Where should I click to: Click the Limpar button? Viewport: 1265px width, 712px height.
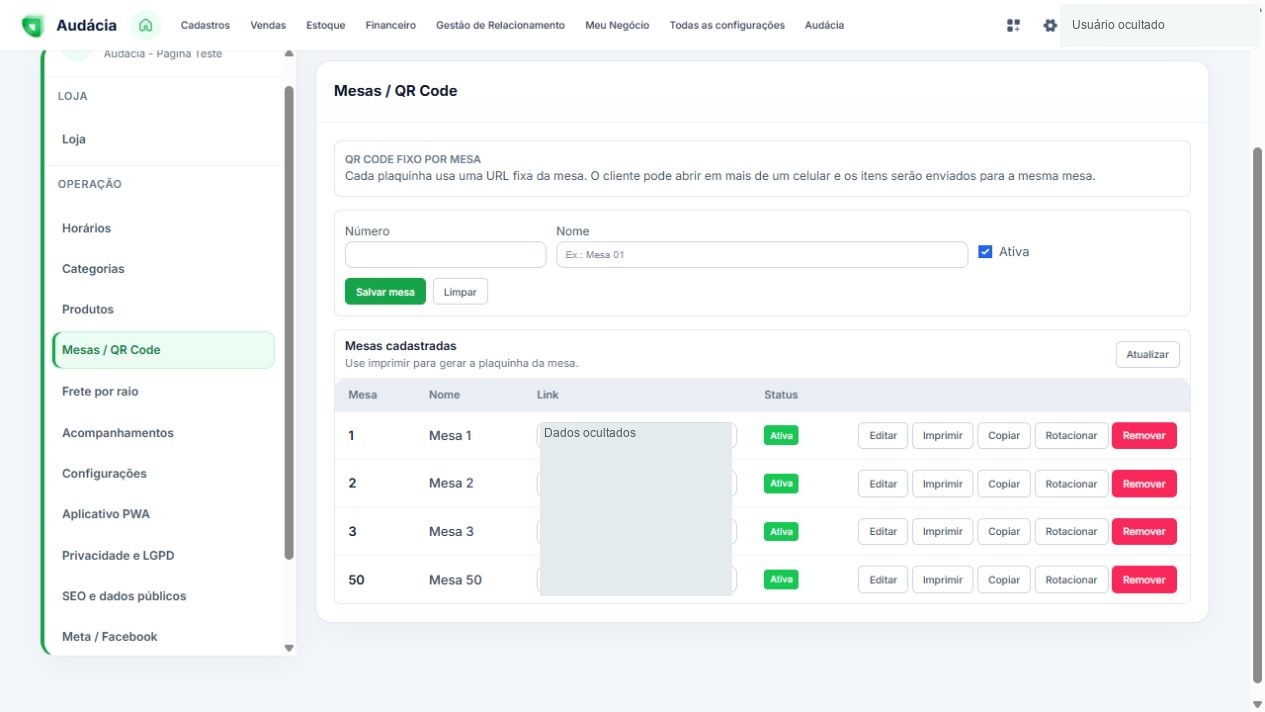pyautogui.click(x=460, y=292)
